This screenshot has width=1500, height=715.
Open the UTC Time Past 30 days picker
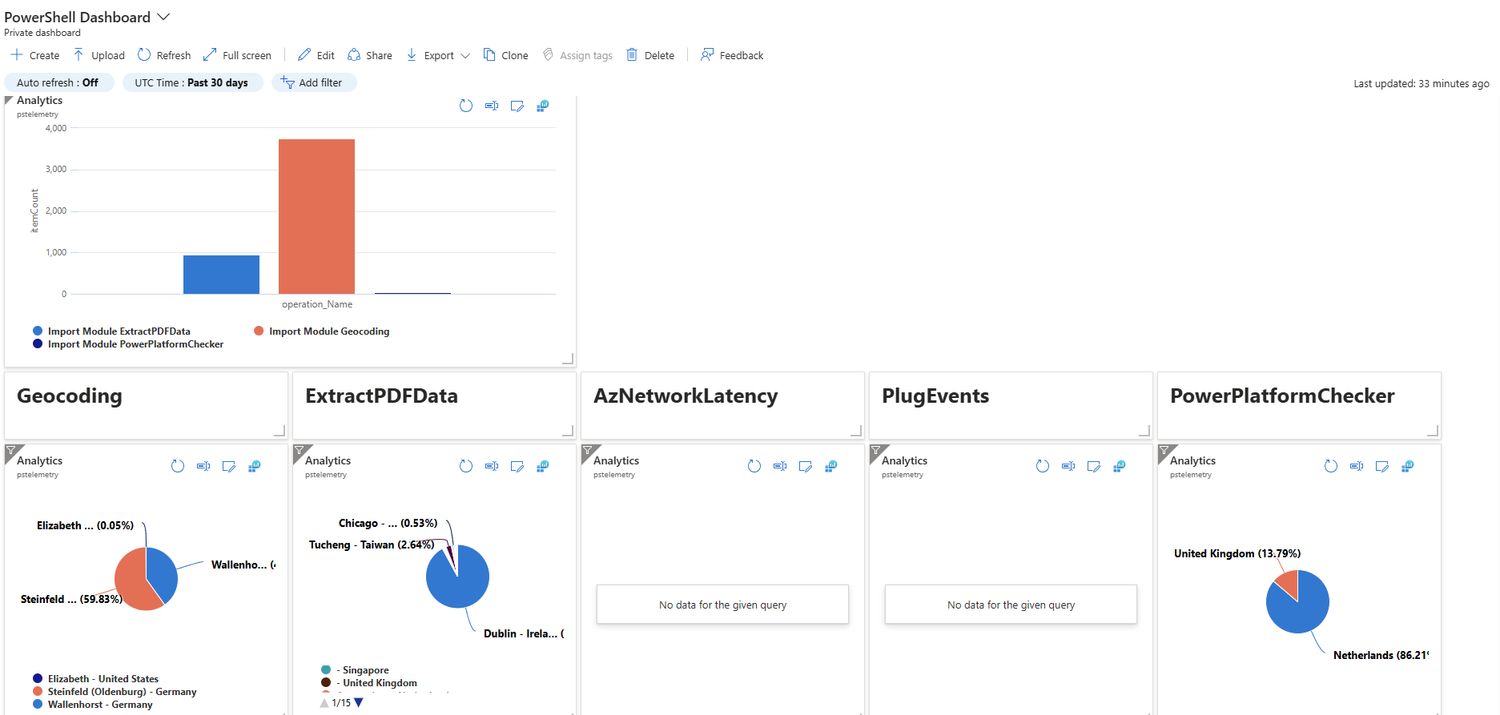pos(192,83)
